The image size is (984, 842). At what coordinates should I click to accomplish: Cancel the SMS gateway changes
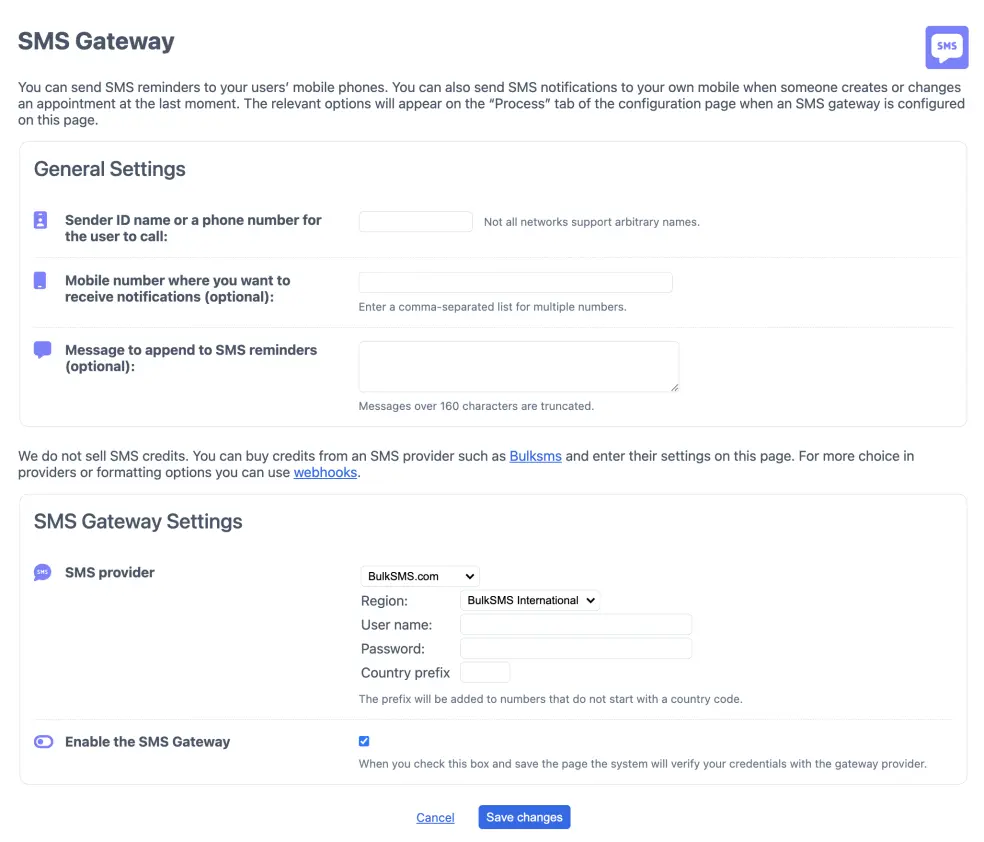tap(435, 818)
